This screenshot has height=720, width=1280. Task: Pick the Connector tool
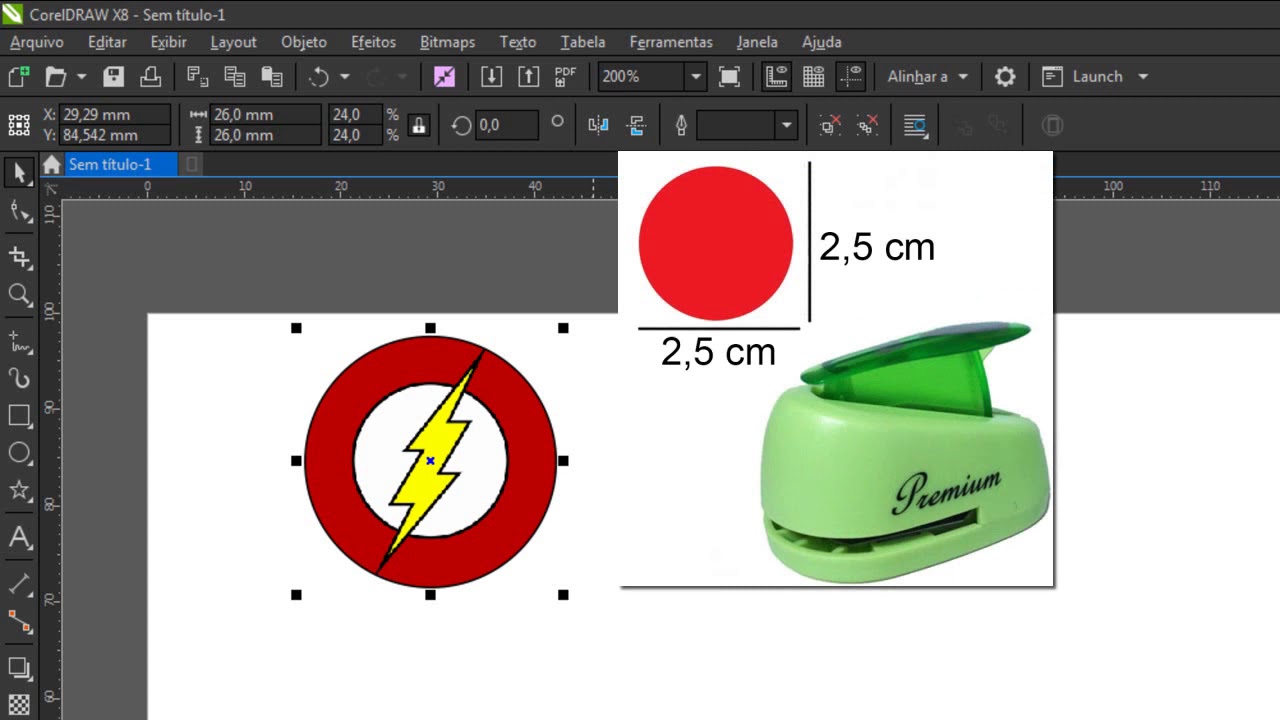click(x=19, y=622)
